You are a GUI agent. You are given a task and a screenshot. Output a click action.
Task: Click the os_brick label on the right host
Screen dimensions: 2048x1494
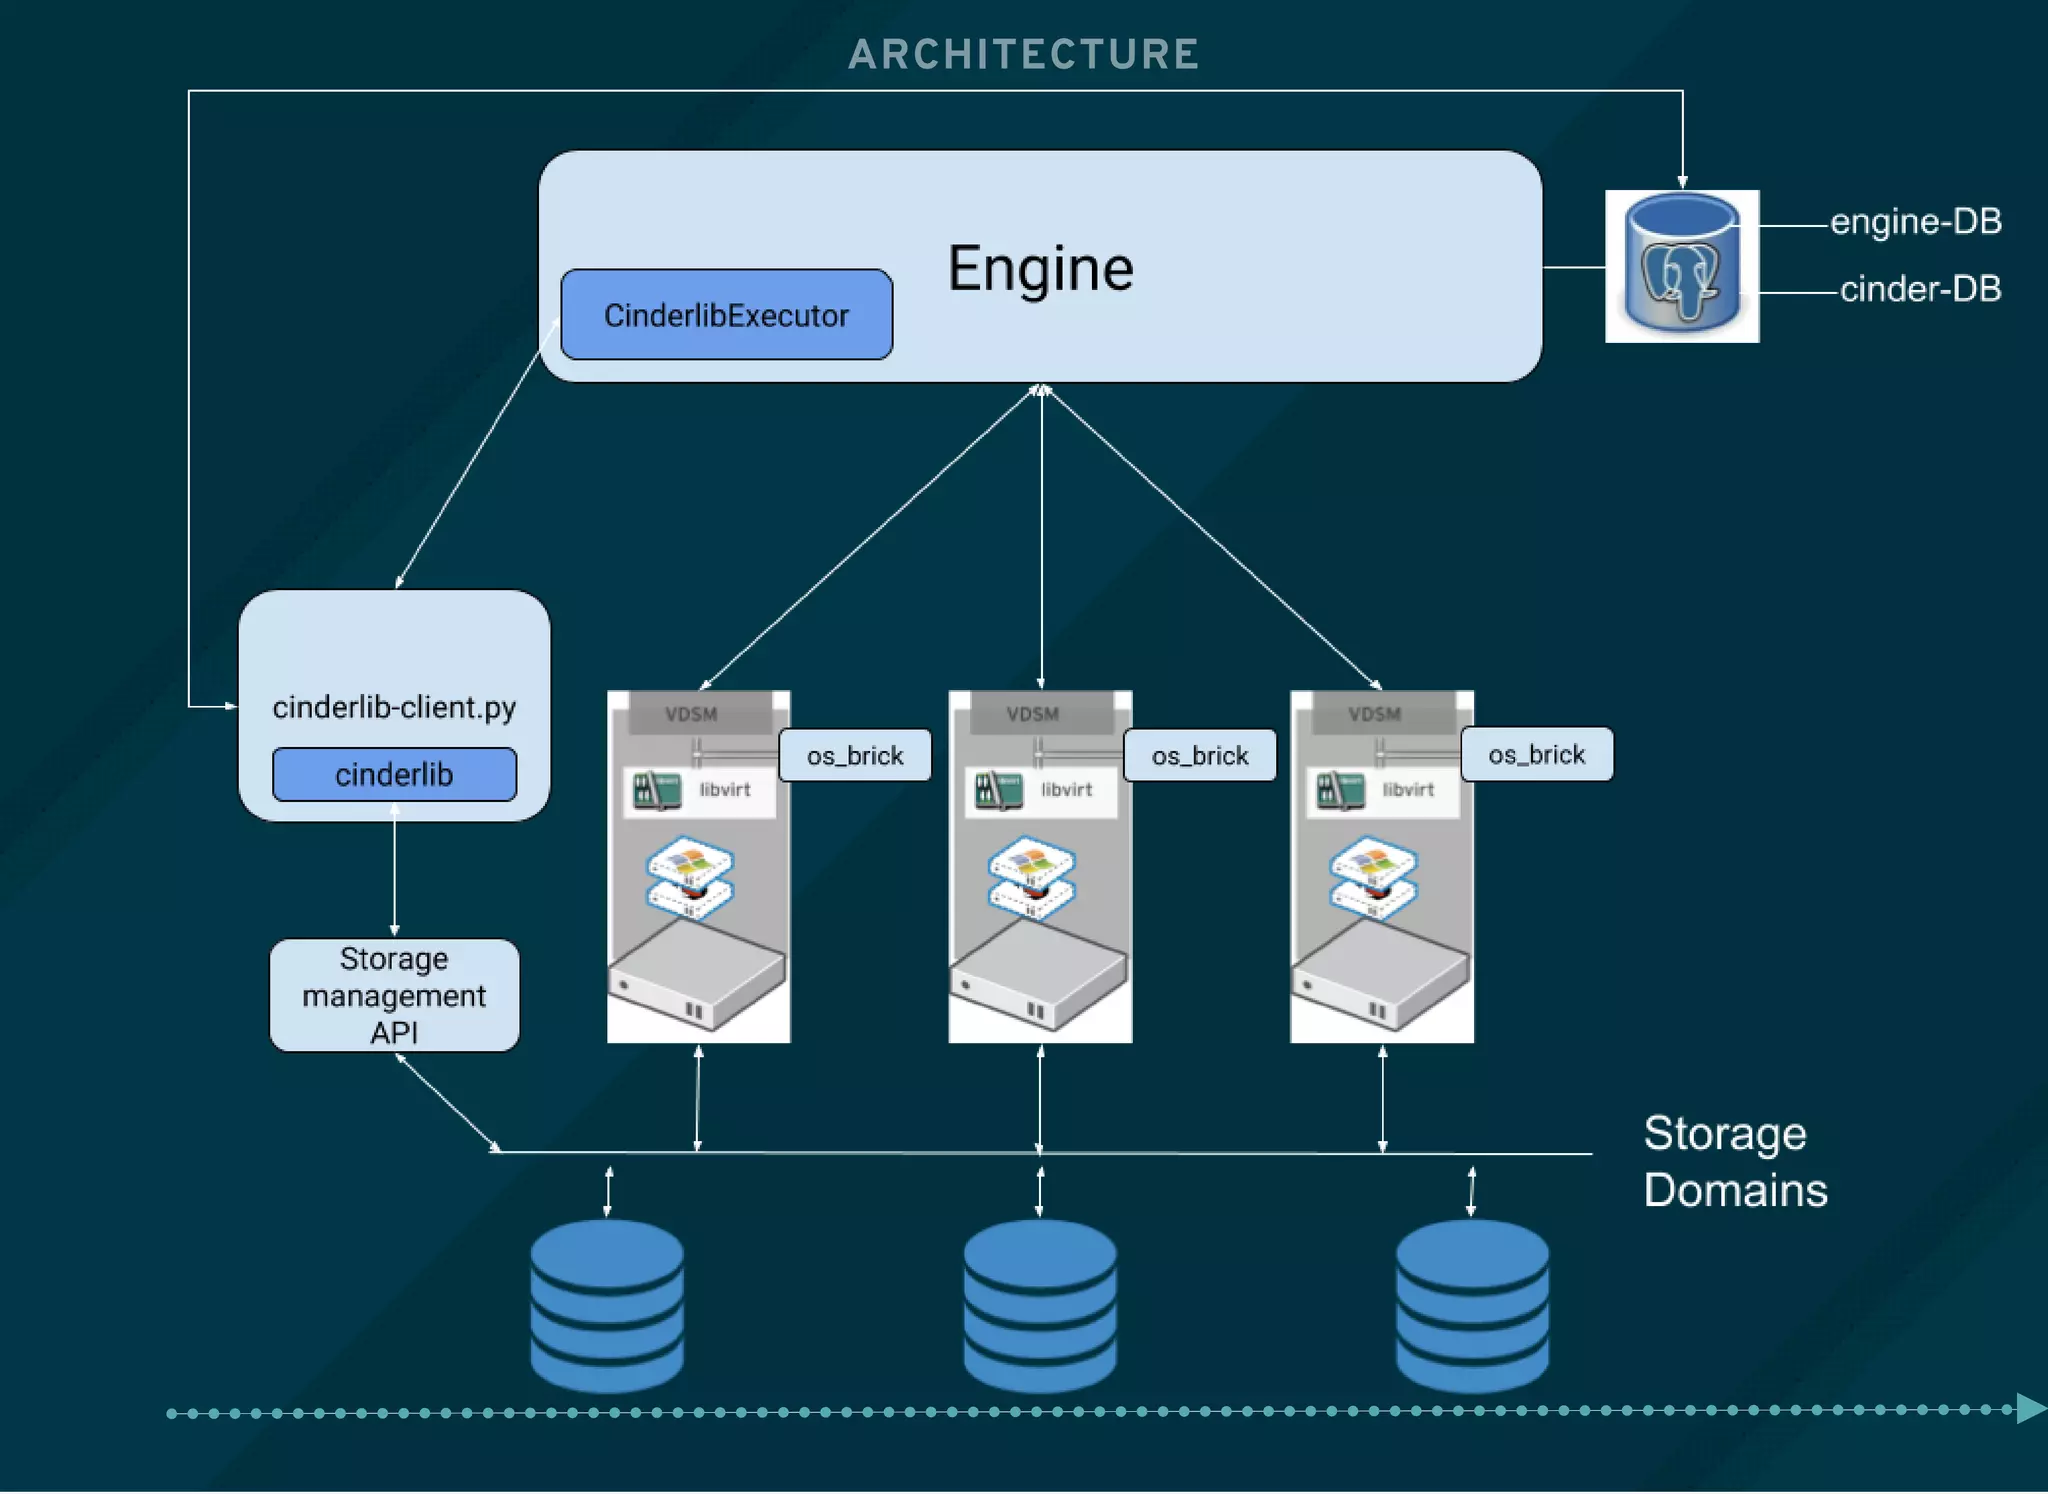tap(1536, 754)
